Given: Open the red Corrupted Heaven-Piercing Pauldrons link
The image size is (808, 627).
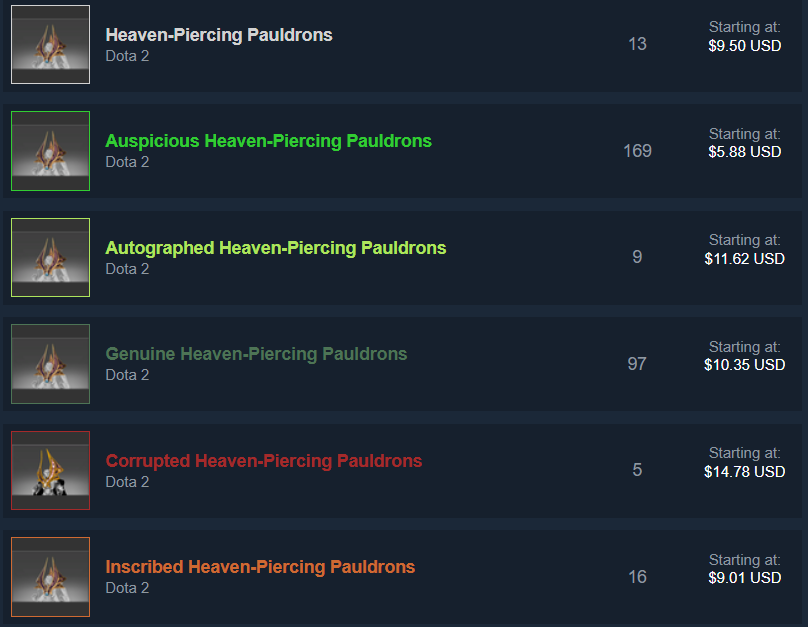Looking at the screenshot, I should coord(264,461).
